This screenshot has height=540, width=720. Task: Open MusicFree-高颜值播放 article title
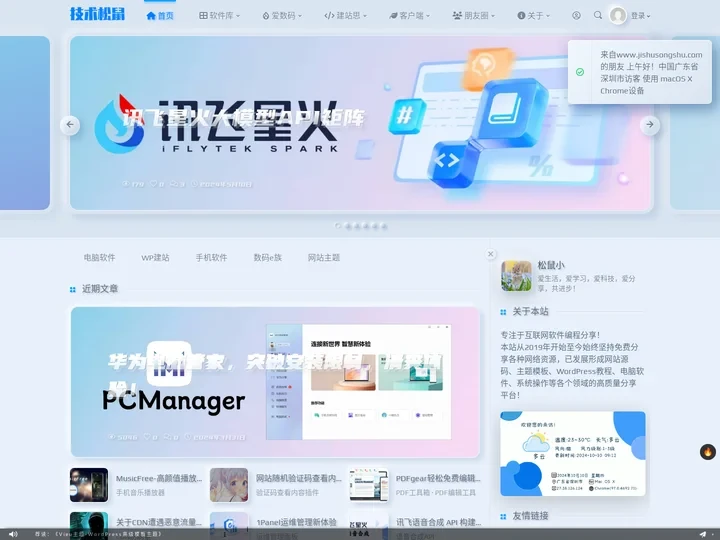click(x=159, y=478)
